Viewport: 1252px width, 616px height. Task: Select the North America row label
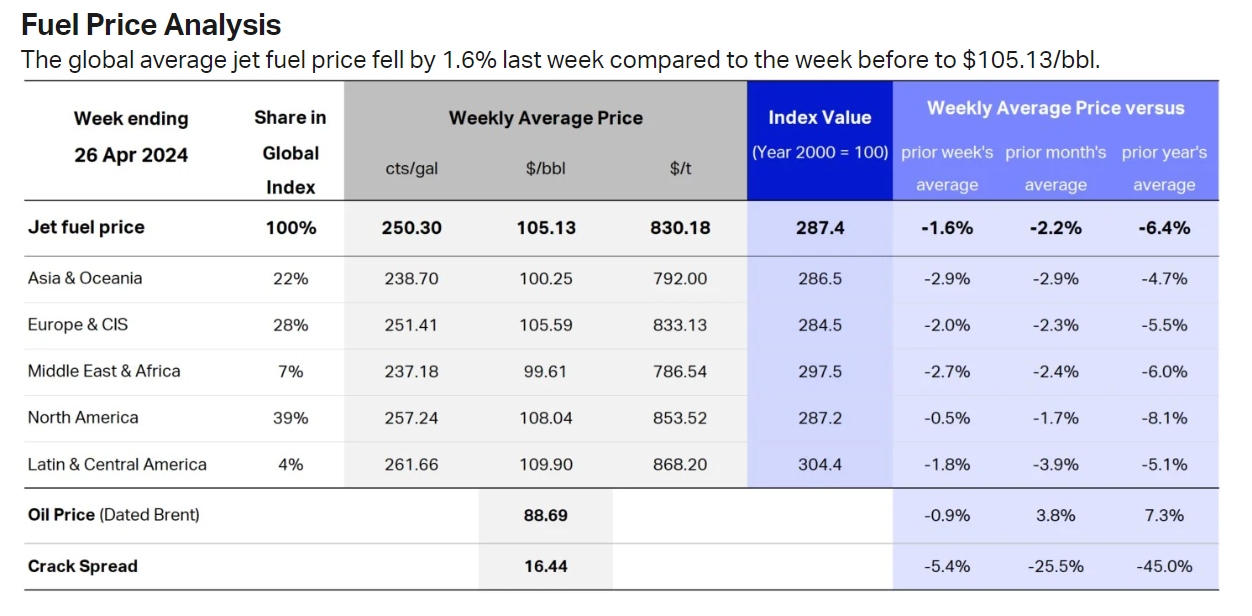(x=83, y=417)
